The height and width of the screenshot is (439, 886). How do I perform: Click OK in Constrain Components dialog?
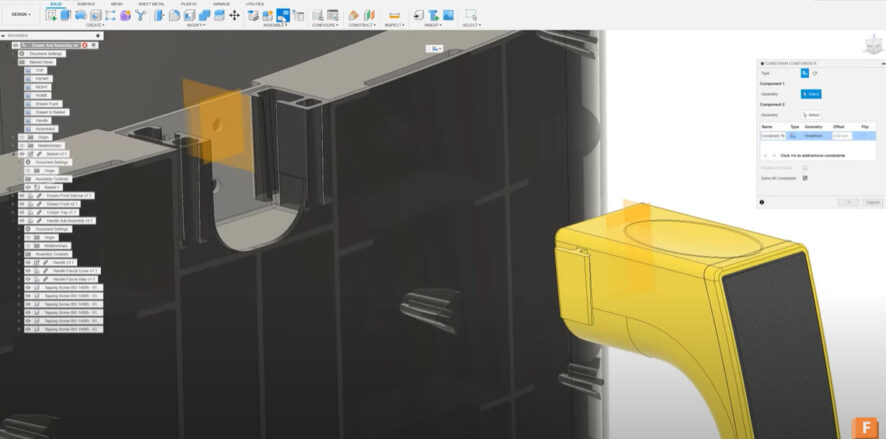[848, 202]
